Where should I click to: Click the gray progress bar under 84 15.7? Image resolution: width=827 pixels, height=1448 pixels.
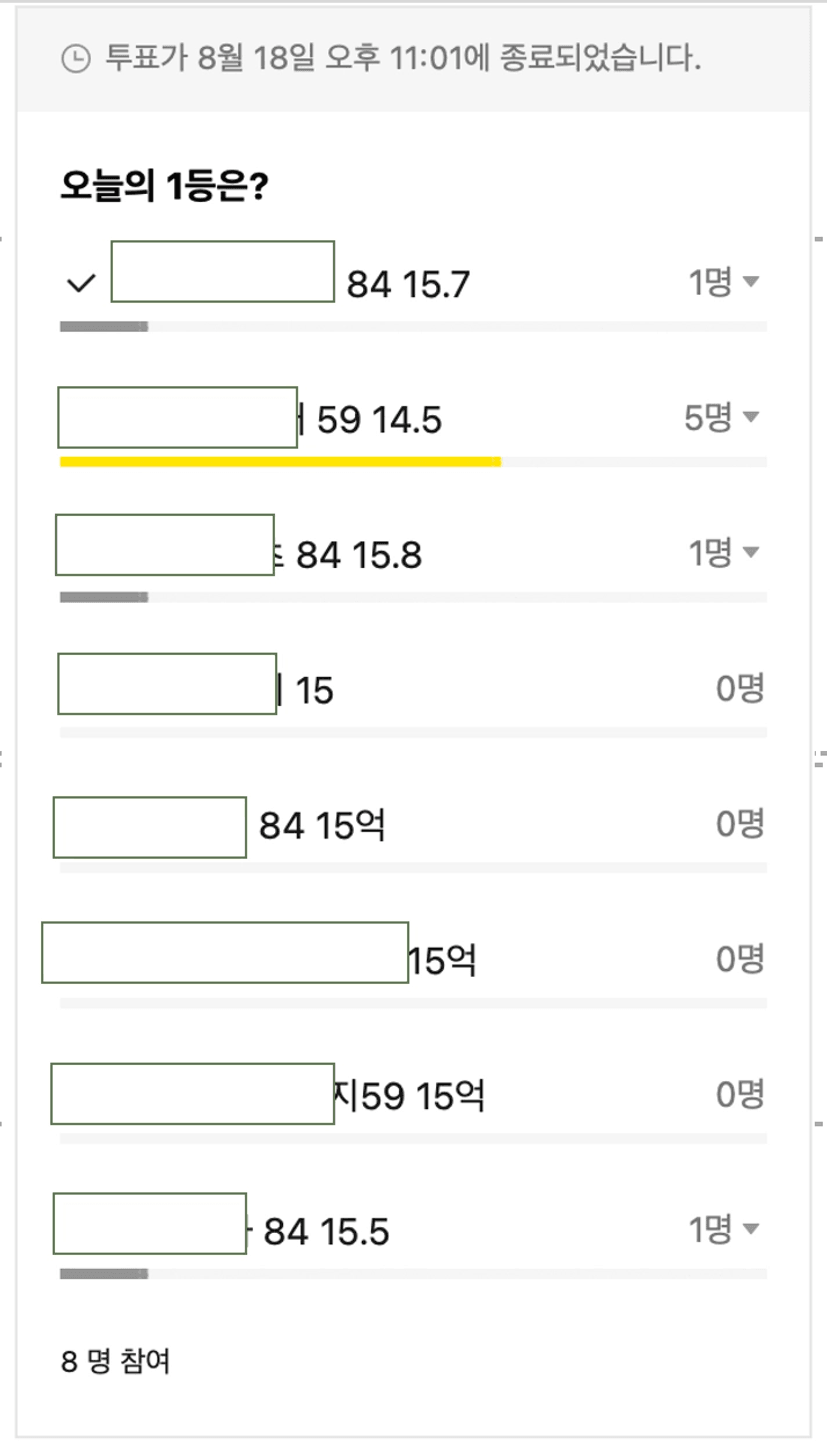point(104,326)
